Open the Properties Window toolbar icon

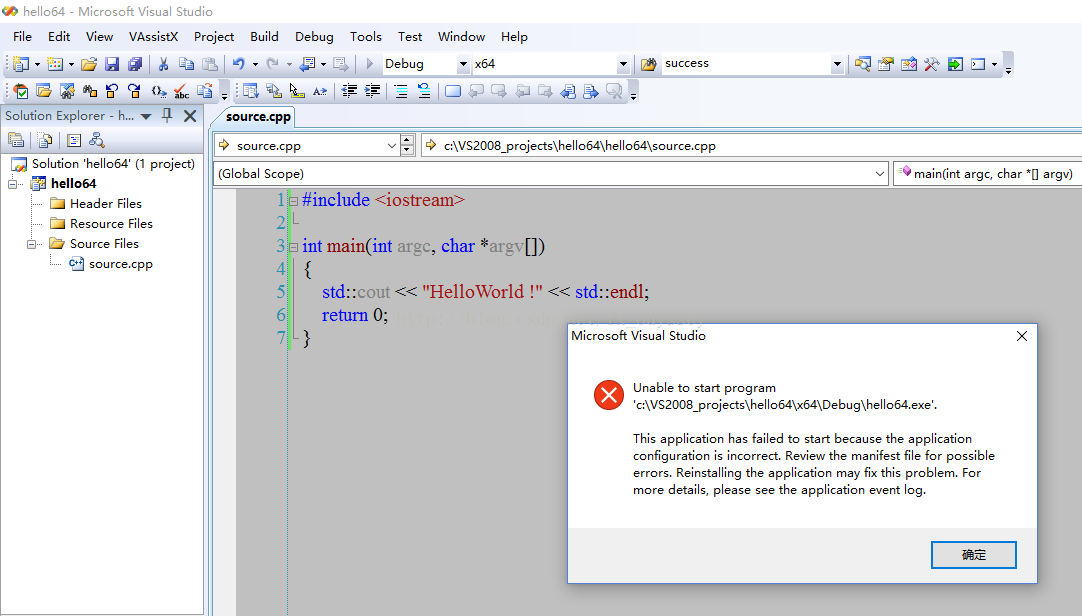(x=885, y=64)
